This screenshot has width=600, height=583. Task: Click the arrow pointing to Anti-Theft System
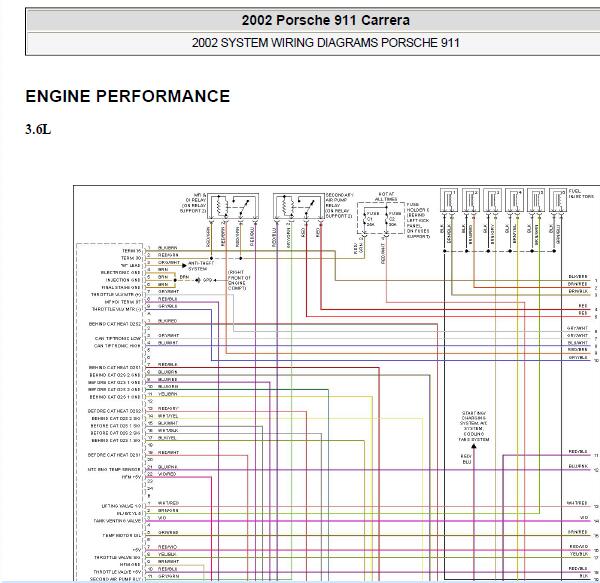[184, 265]
